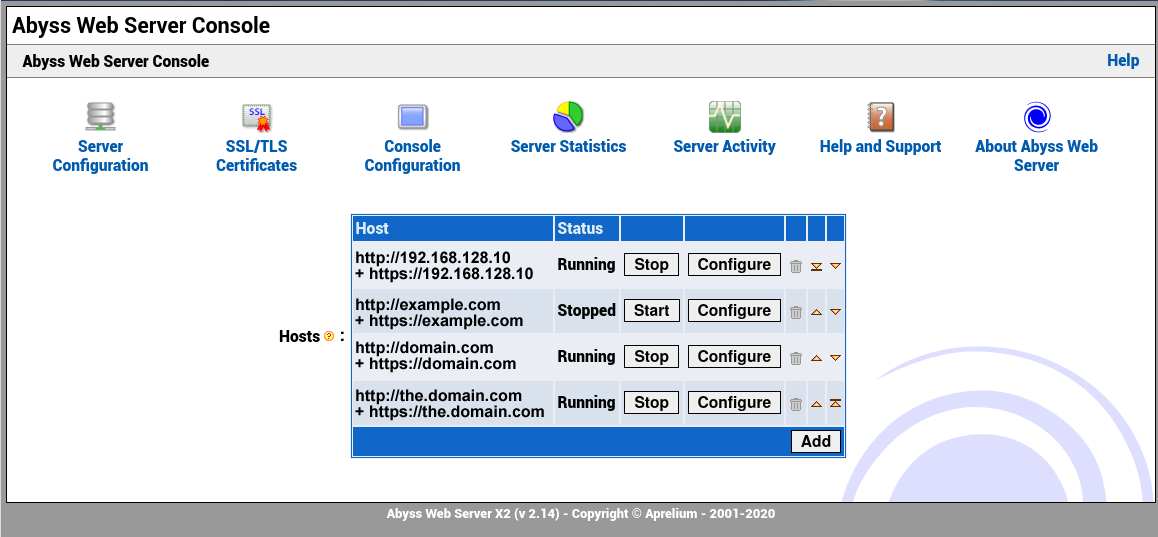Configure the the.domain.com host
Image resolution: width=1158 pixels, height=537 pixels.
click(x=734, y=403)
